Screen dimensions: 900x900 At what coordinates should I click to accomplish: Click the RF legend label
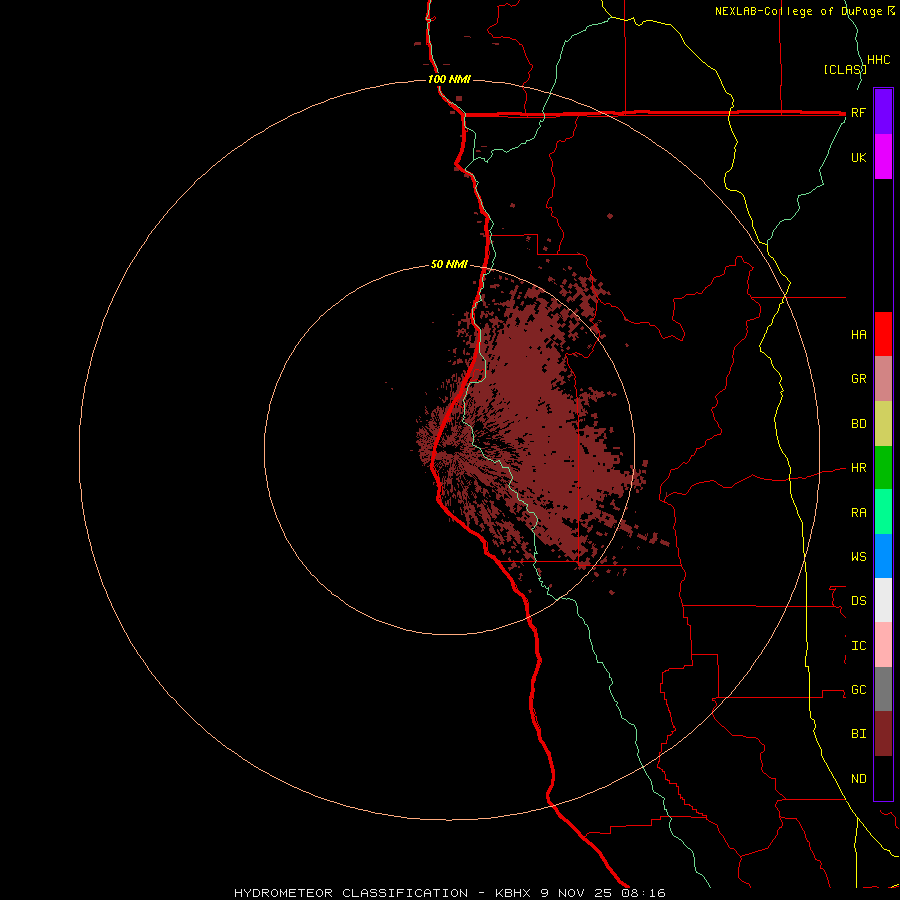coord(858,112)
